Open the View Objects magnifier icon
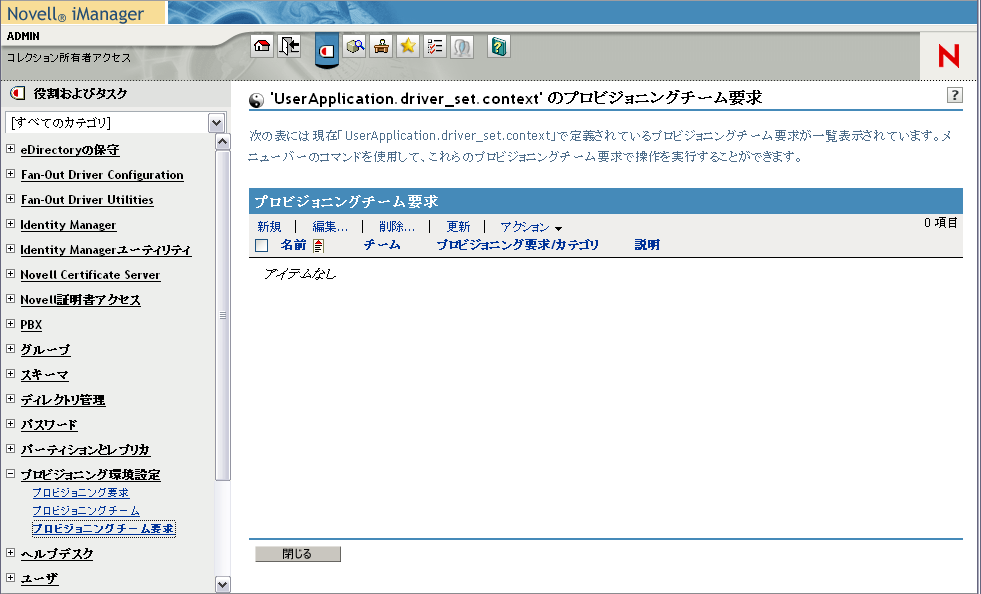The width and height of the screenshot is (981, 594). coord(355,46)
